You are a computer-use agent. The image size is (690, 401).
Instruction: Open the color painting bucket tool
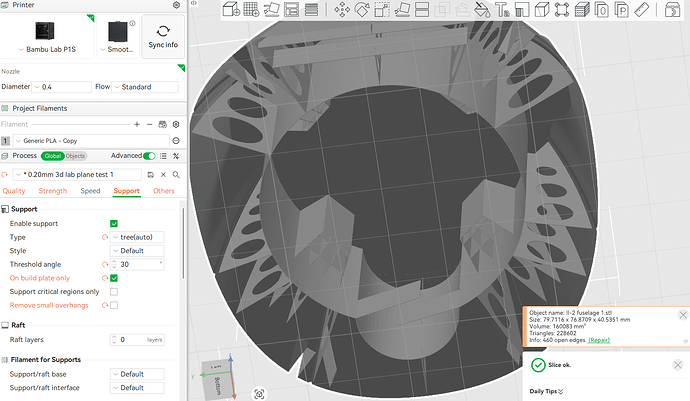(x=482, y=9)
